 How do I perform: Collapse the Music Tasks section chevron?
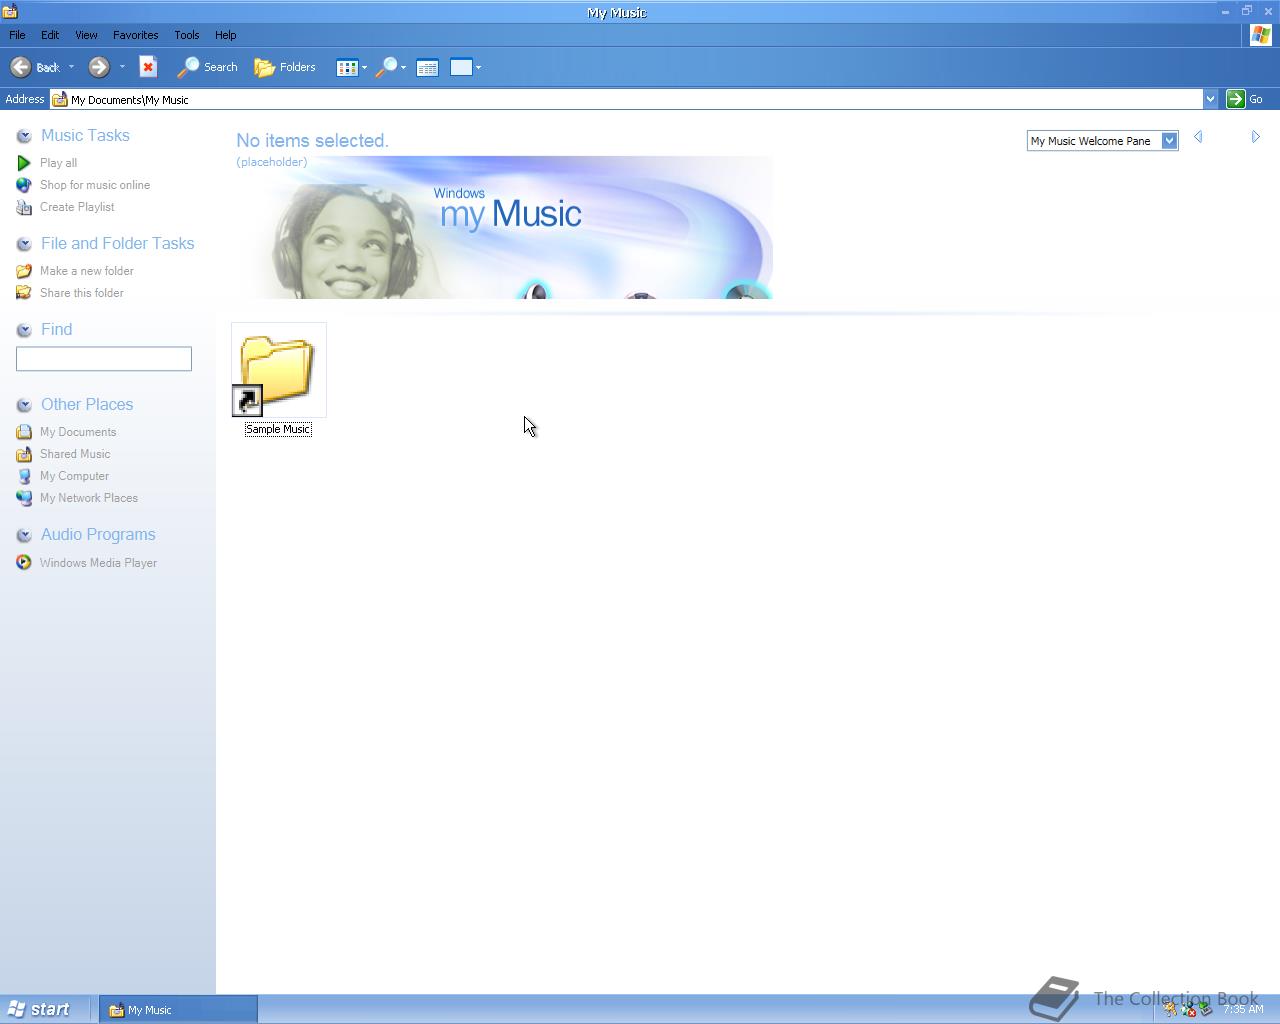pyautogui.click(x=24, y=136)
